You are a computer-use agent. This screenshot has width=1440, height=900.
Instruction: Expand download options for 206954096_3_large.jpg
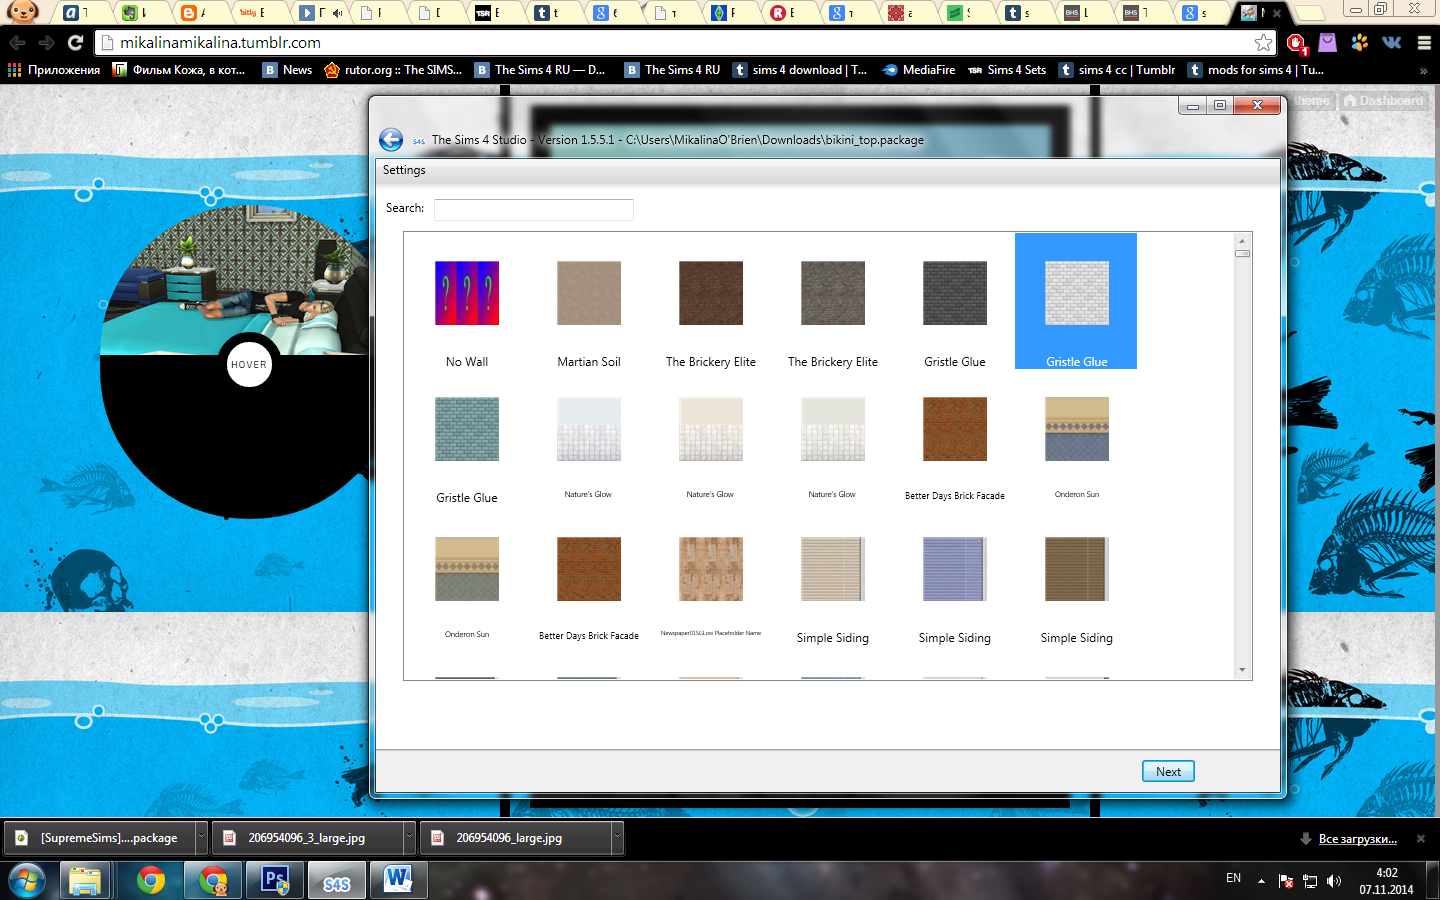click(409, 837)
